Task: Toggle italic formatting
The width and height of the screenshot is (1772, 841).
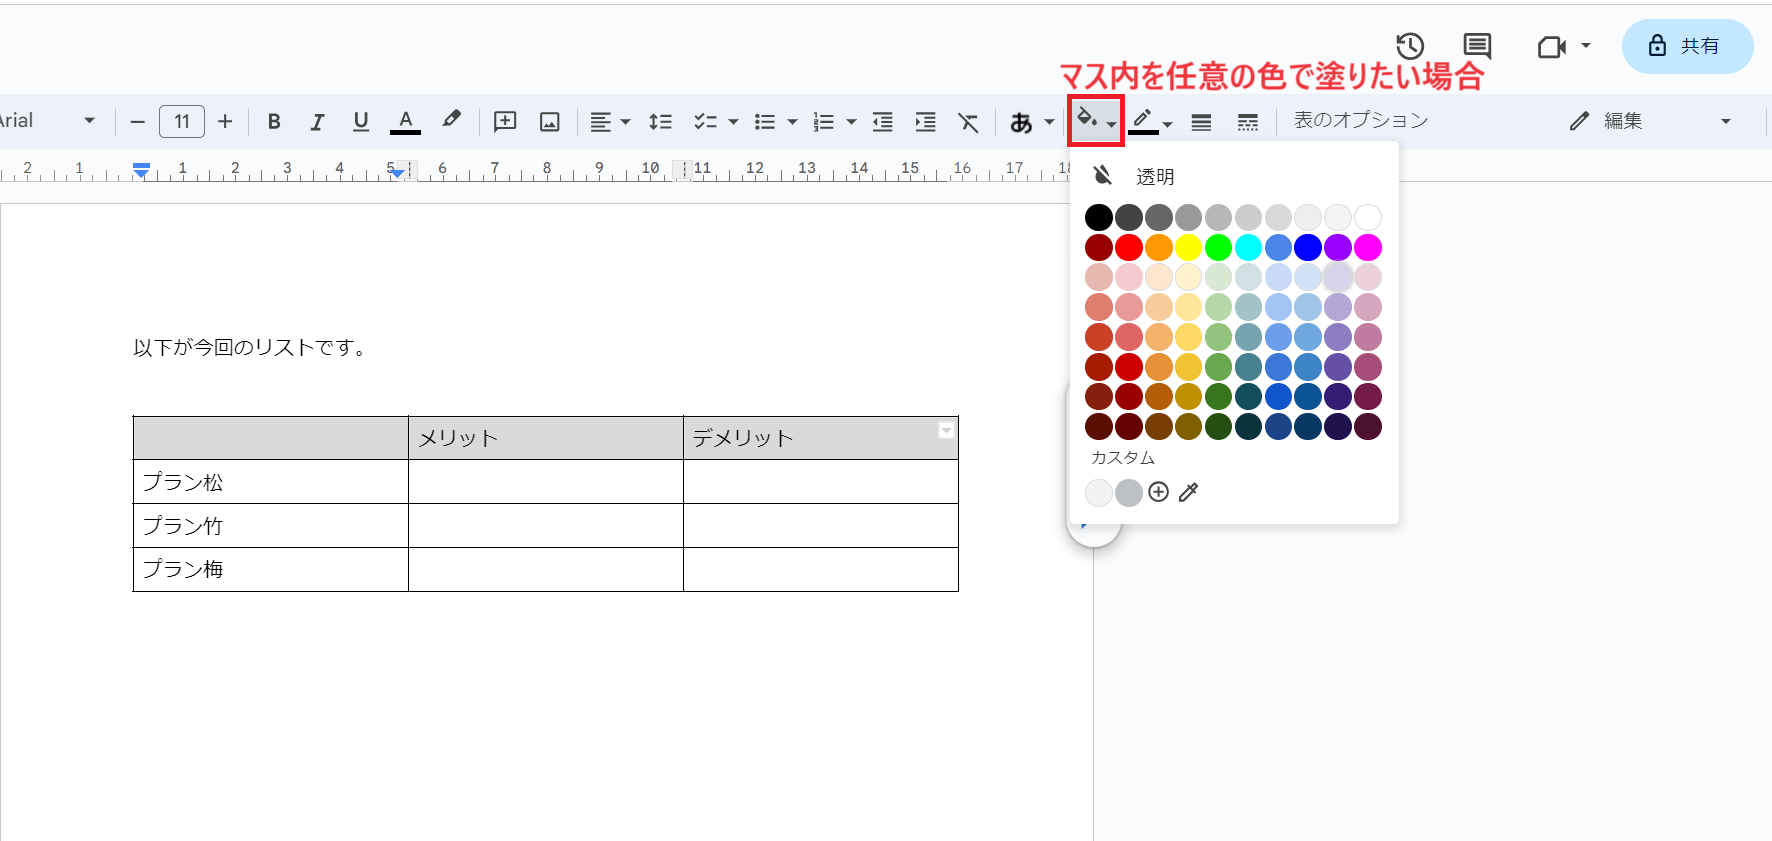Action: click(x=317, y=122)
